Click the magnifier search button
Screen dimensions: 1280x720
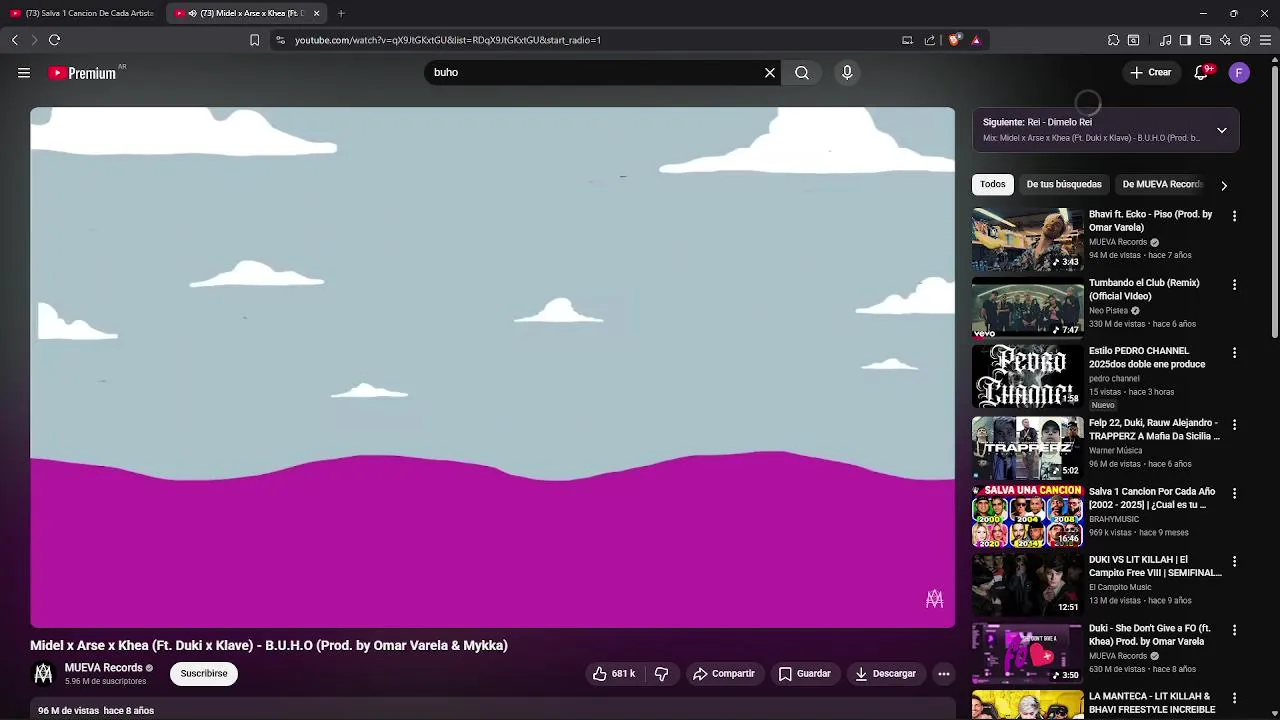coord(802,73)
